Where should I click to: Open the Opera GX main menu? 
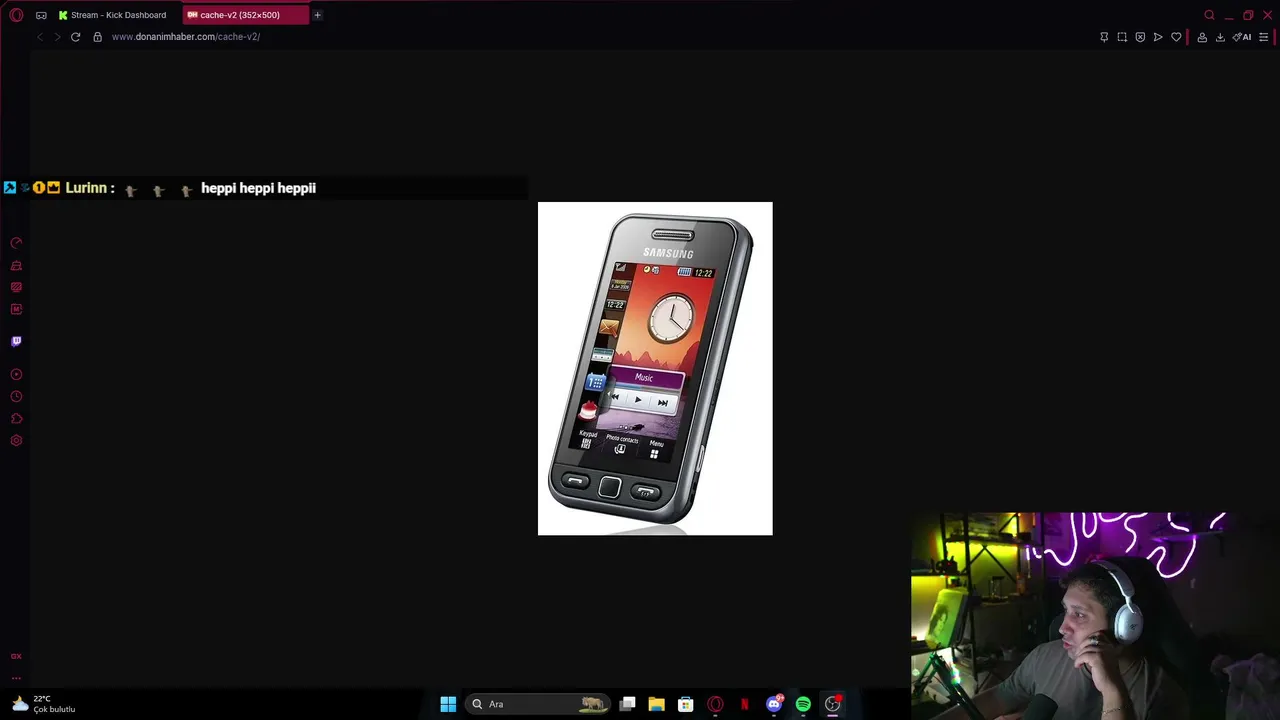pos(16,15)
